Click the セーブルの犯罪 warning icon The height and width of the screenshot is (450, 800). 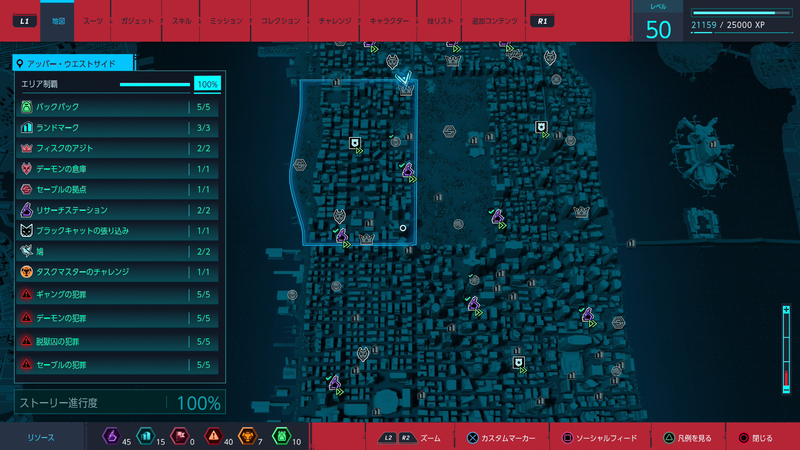(x=27, y=364)
